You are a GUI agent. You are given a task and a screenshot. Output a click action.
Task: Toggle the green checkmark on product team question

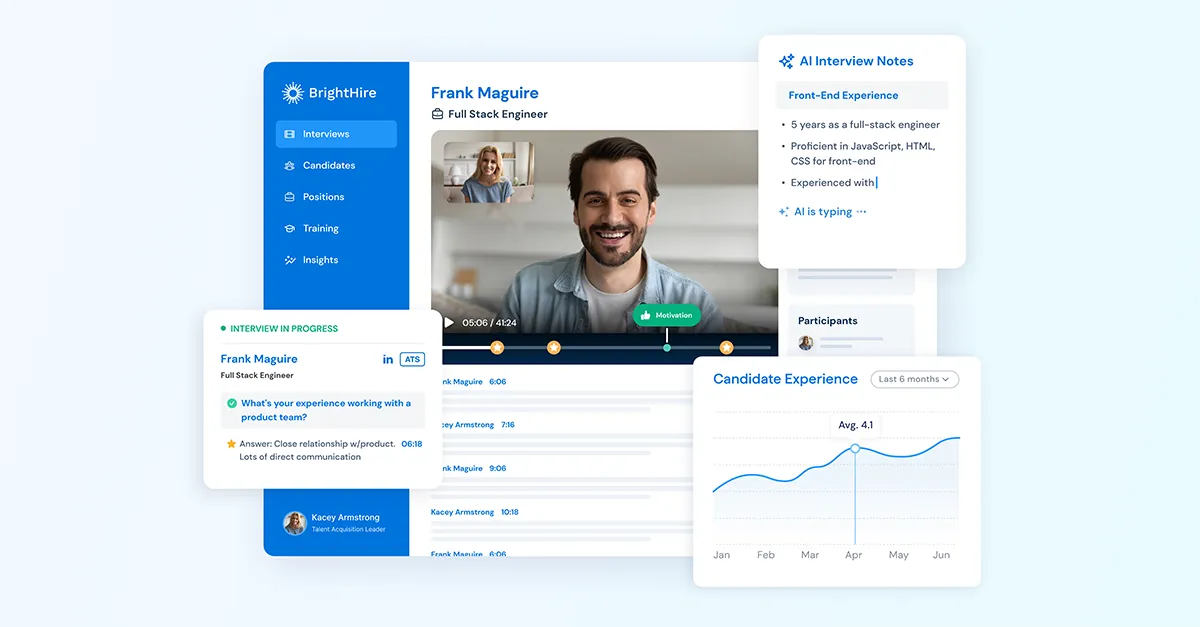232,404
